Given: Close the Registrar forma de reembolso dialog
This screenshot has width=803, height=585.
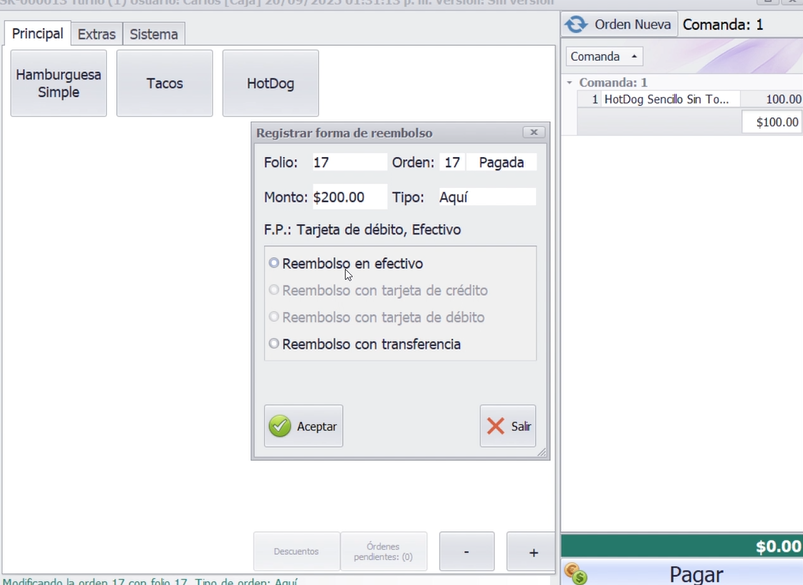Looking at the screenshot, I should tap(534, 132).
